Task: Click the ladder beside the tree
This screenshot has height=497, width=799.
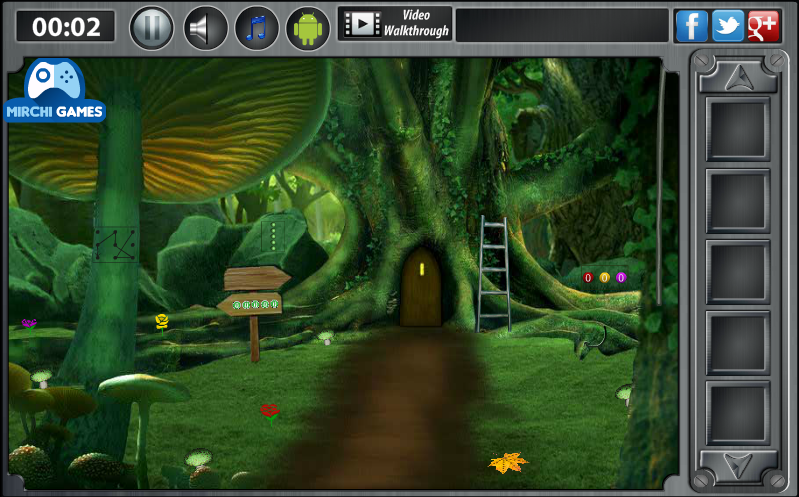Action: 493,274
